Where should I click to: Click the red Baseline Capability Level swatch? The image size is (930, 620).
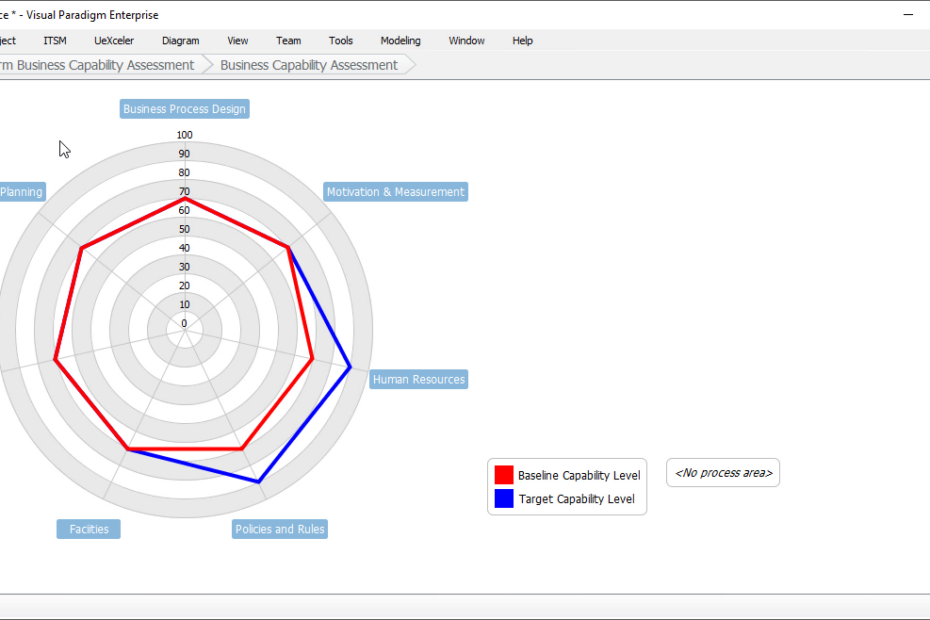504,475
